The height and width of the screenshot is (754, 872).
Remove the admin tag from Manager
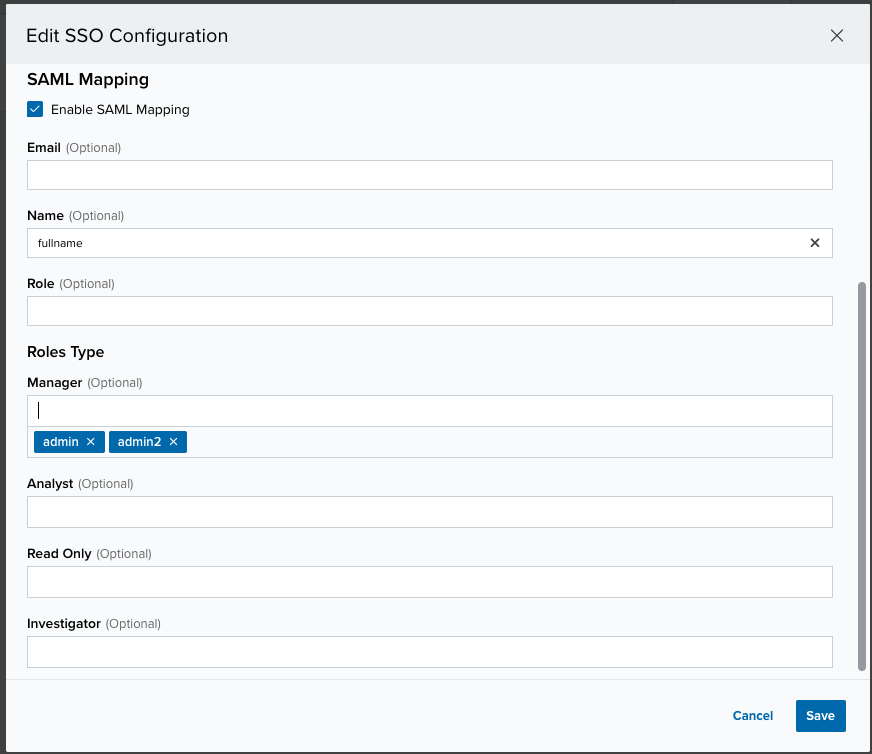click(x=91, y=442)
